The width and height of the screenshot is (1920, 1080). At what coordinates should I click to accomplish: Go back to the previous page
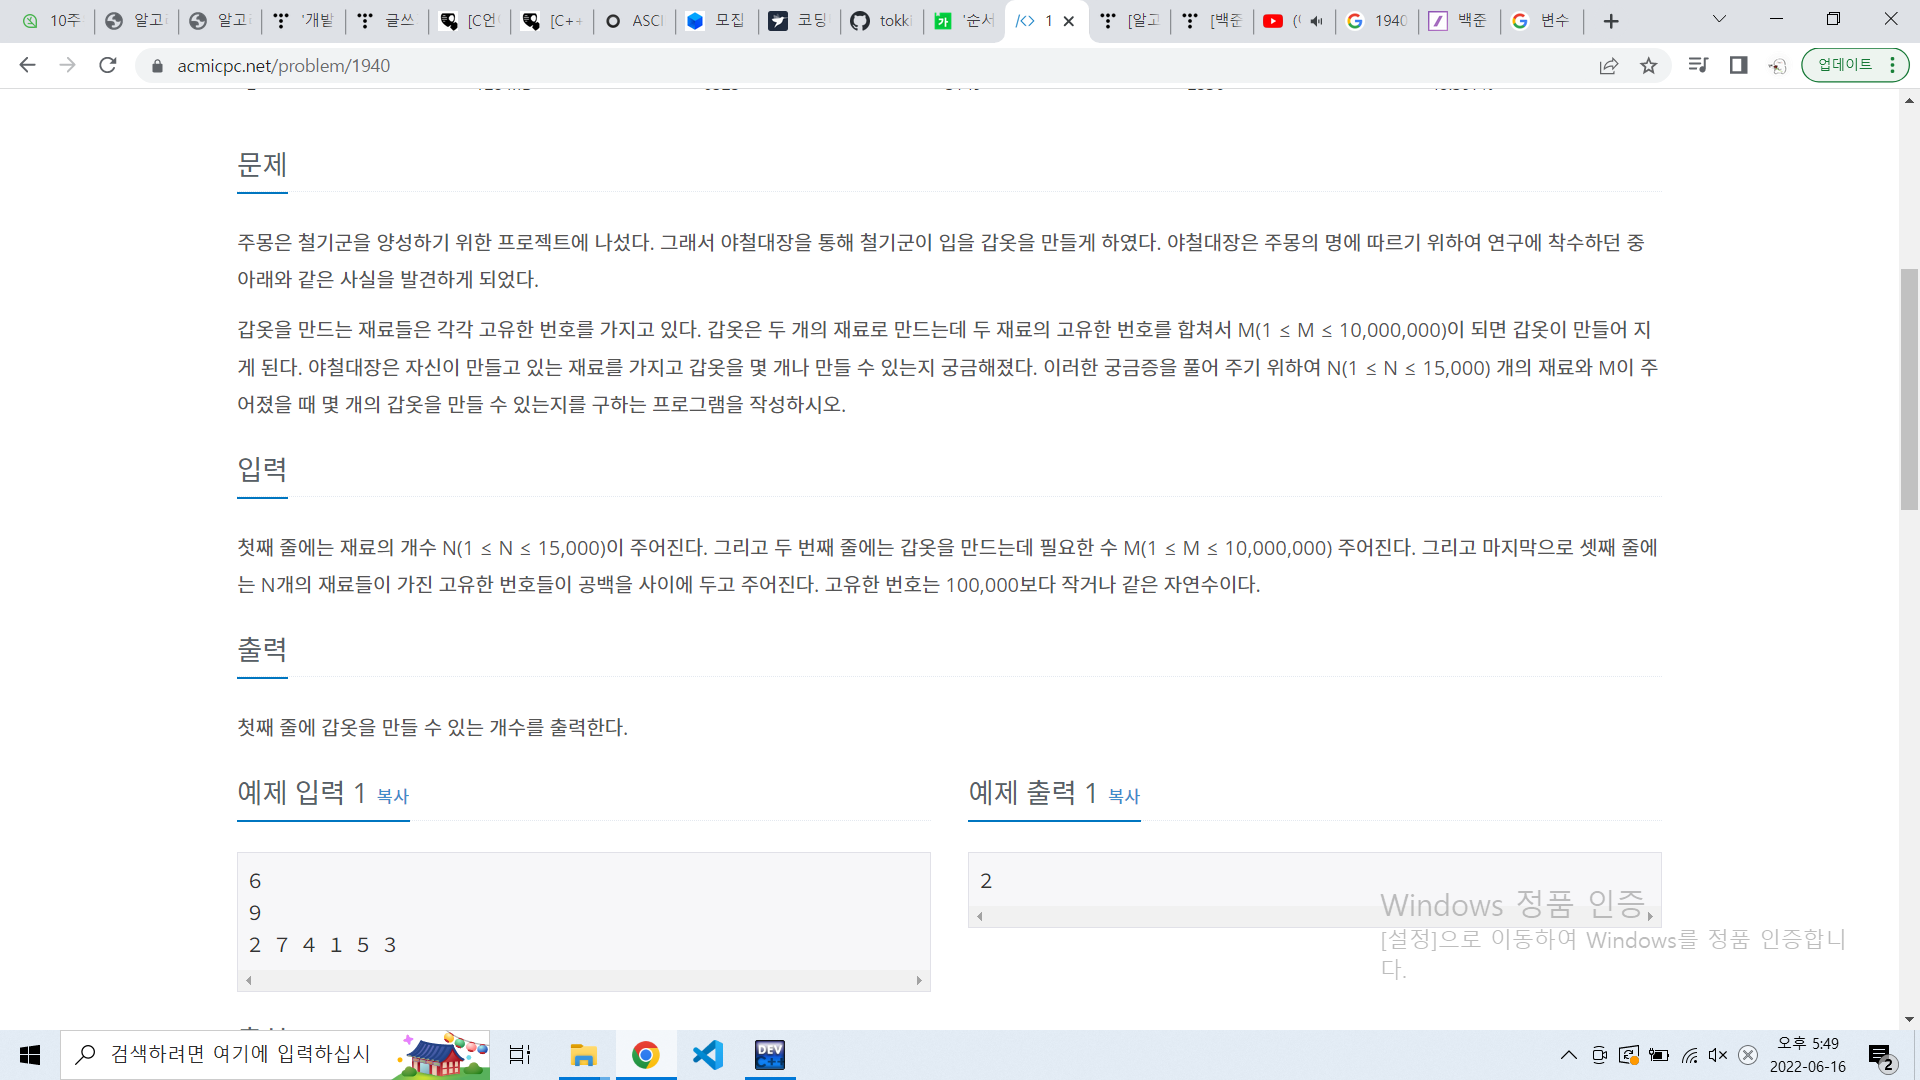27,65
